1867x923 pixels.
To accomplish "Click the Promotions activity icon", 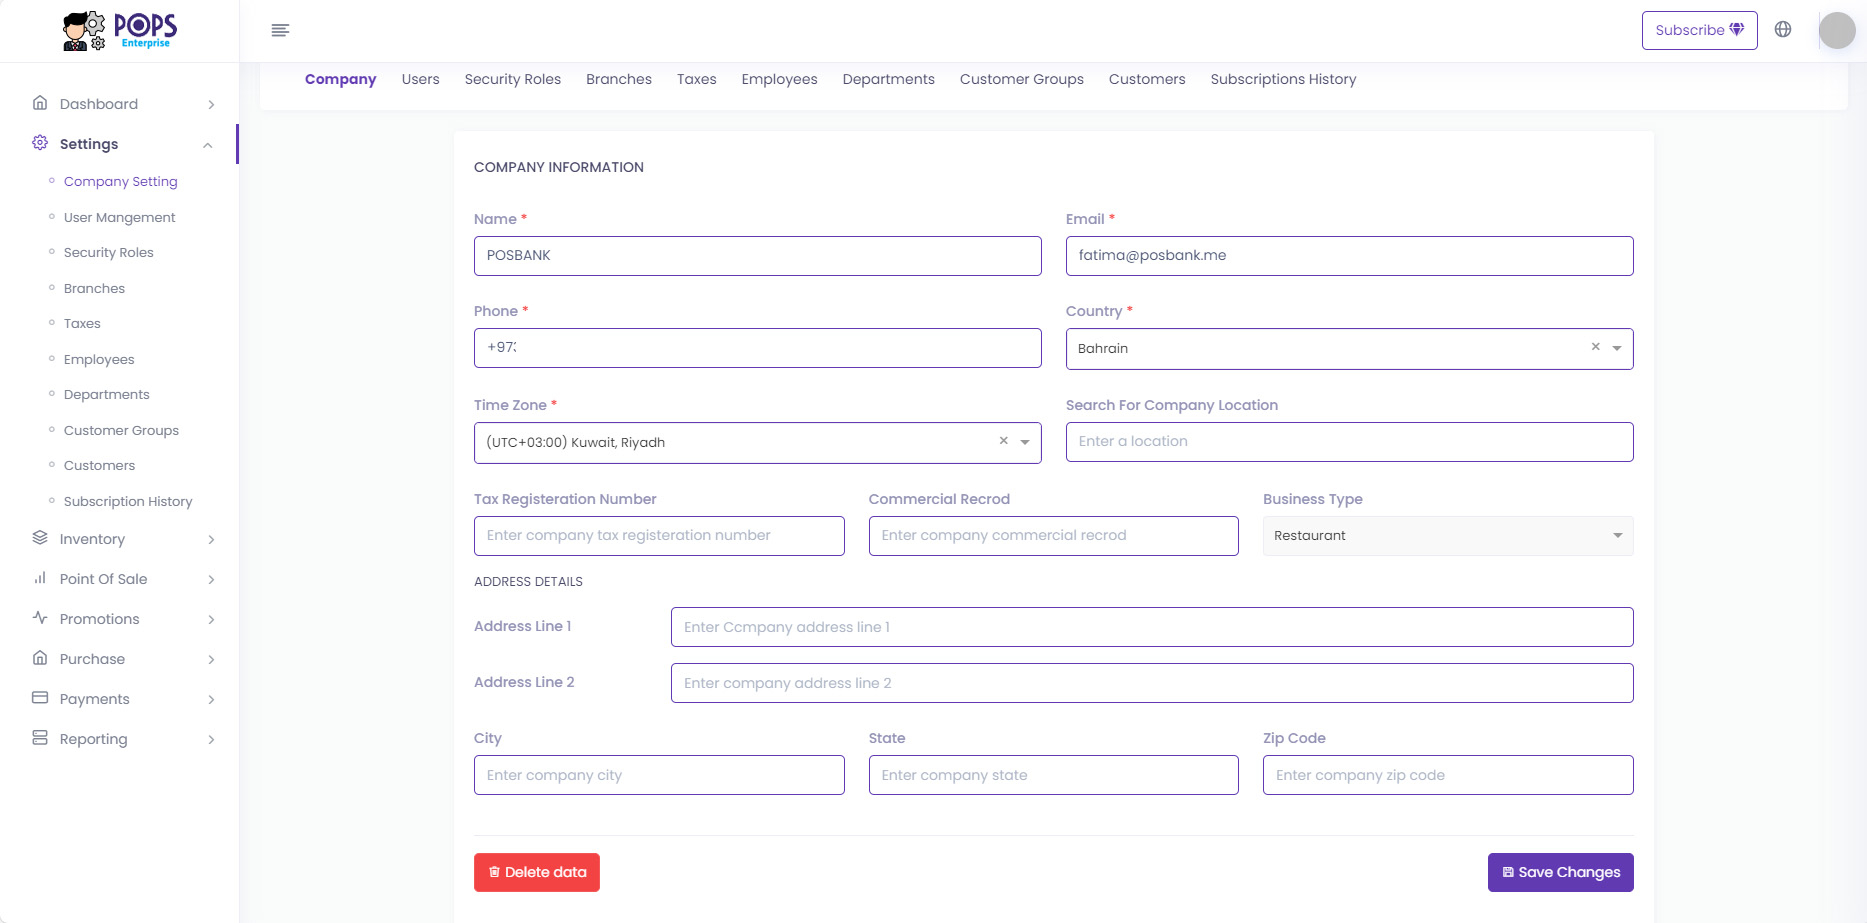I will pyautogui.click(x=40, y=618).
